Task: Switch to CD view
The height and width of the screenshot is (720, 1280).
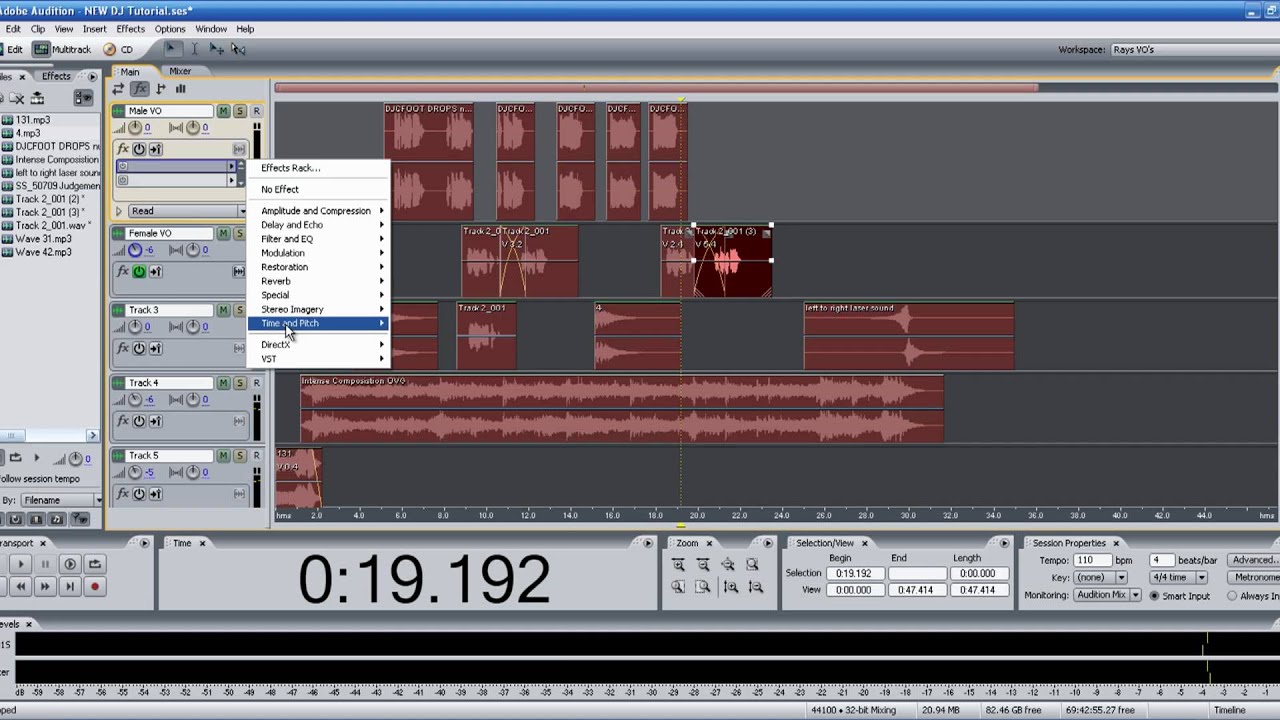Action: 119,49
